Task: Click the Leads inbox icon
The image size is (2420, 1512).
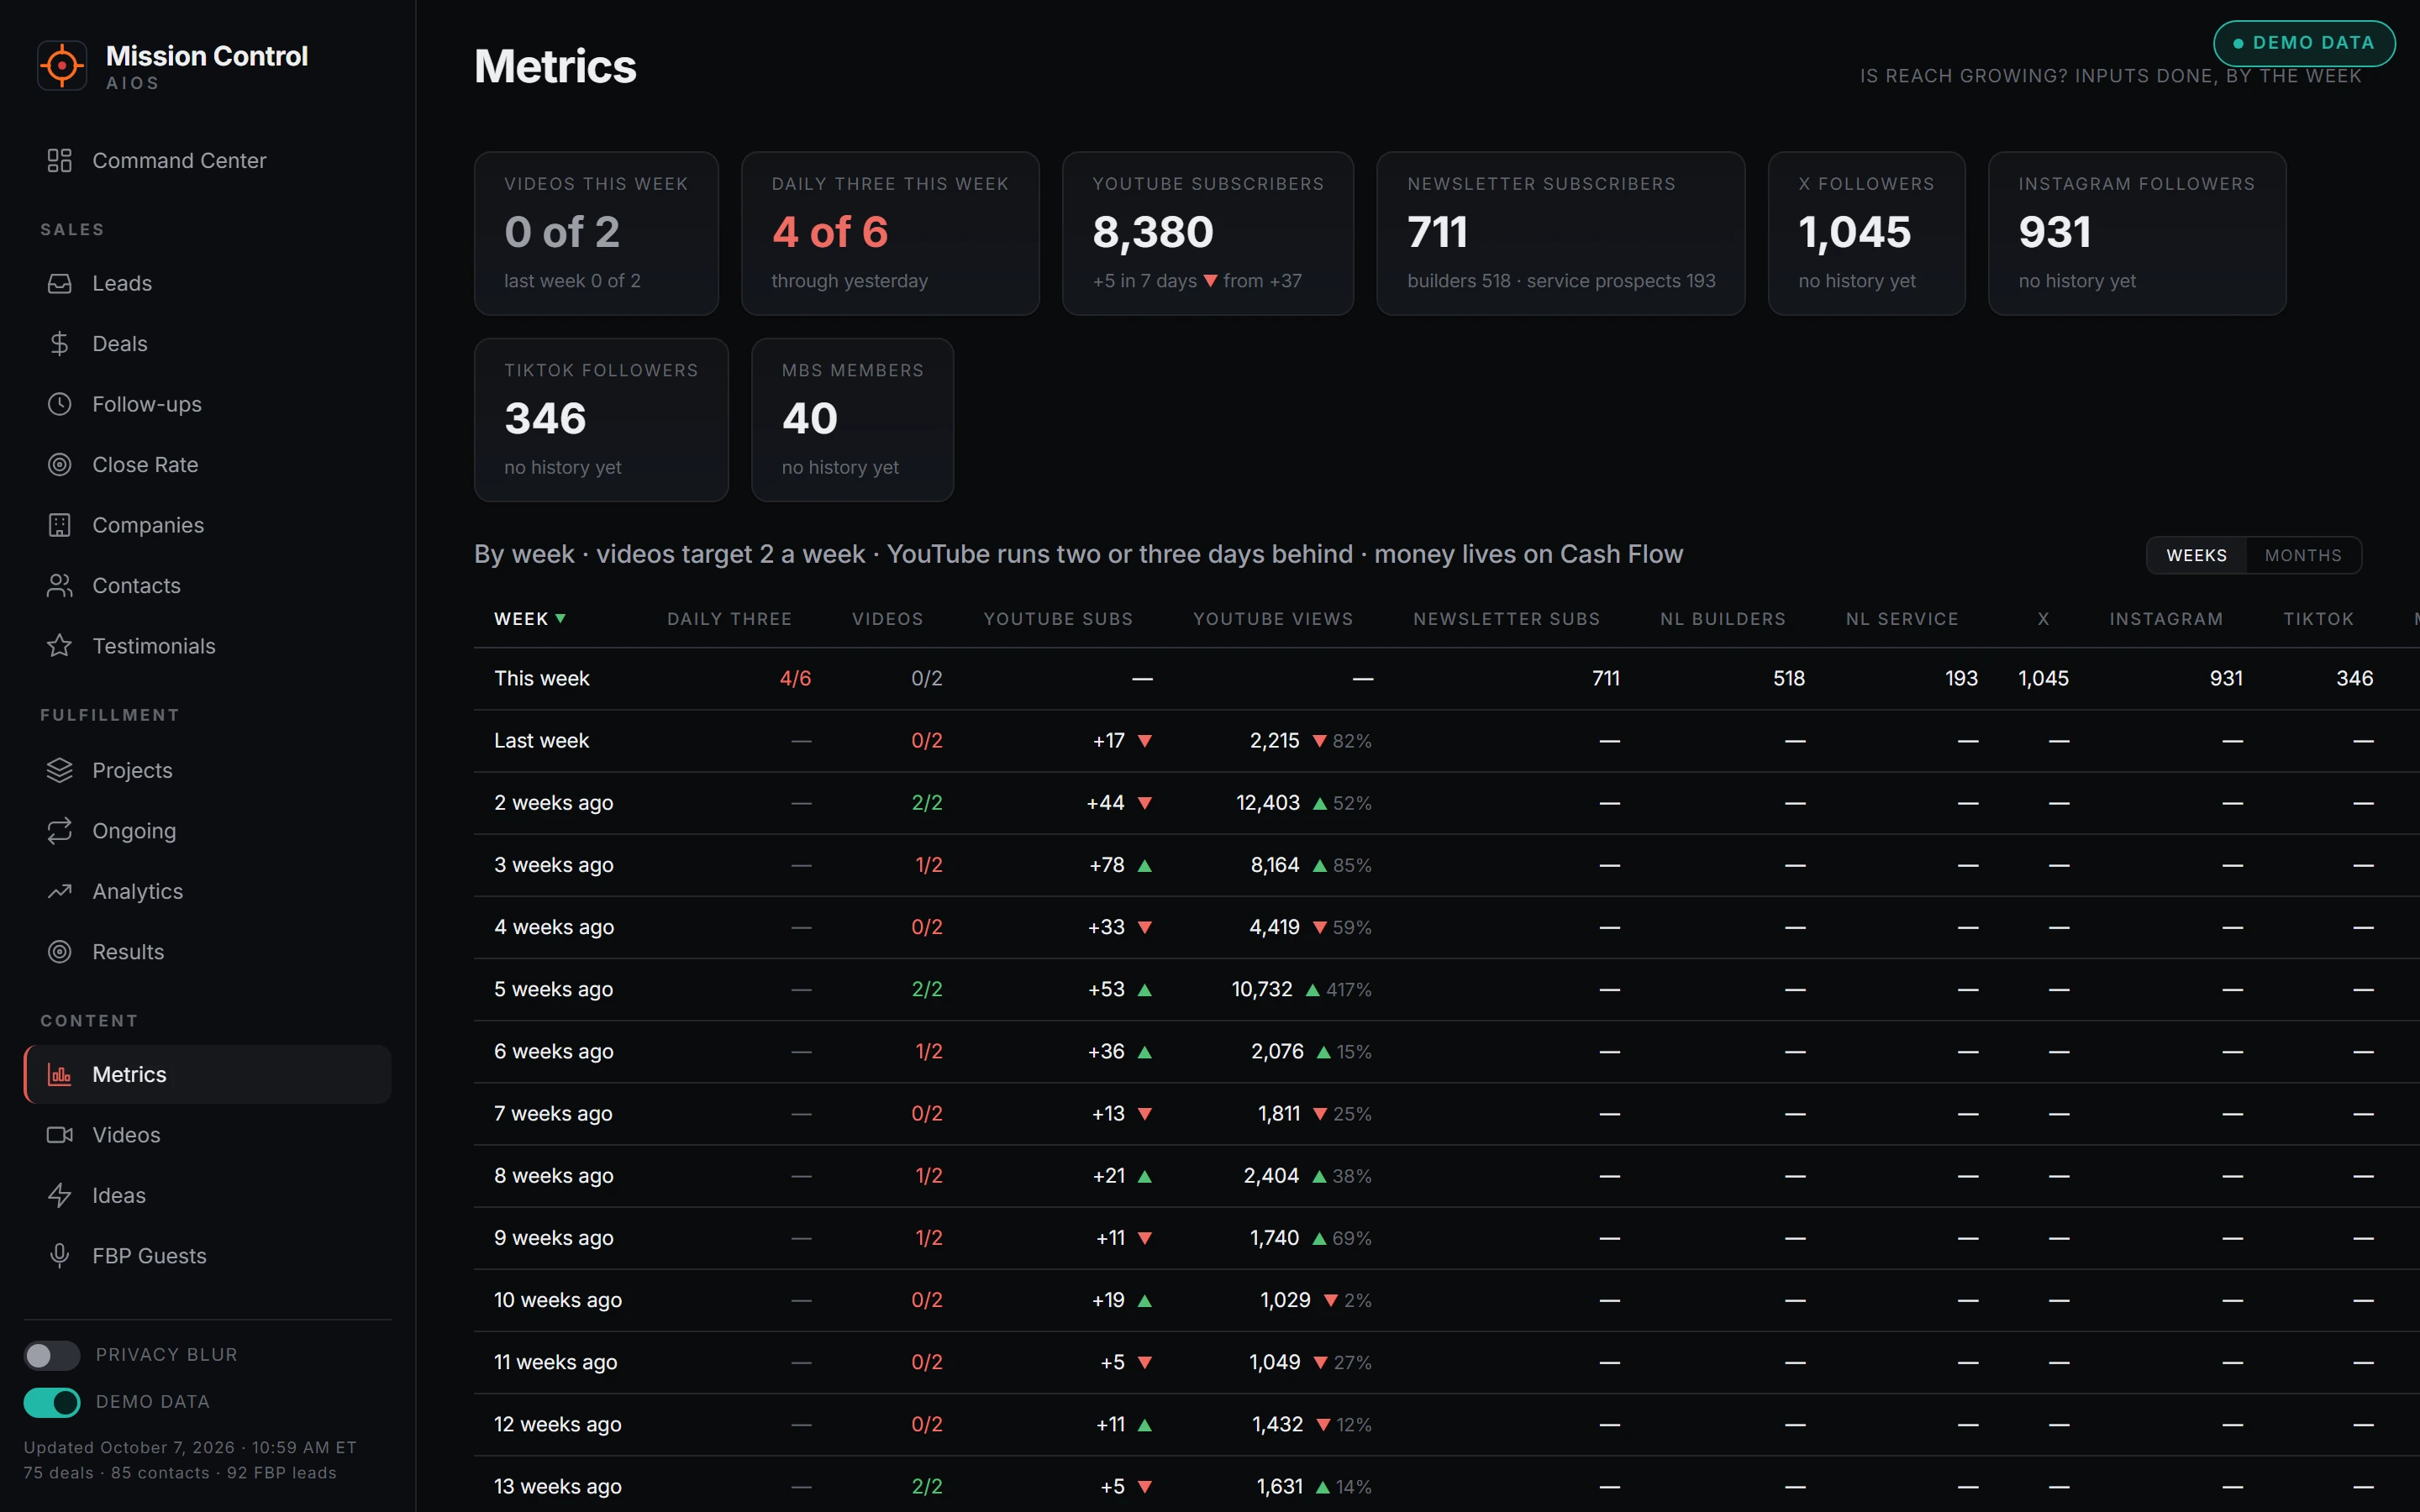Action: coord(60,283)
